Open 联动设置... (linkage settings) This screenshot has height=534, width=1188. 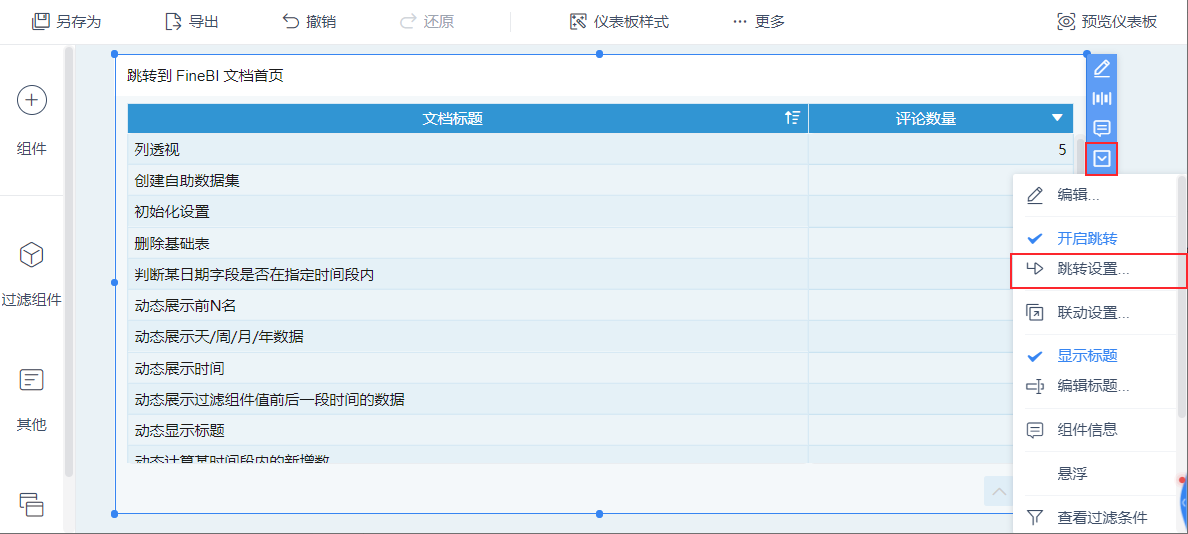click(x=1096, y=312)
